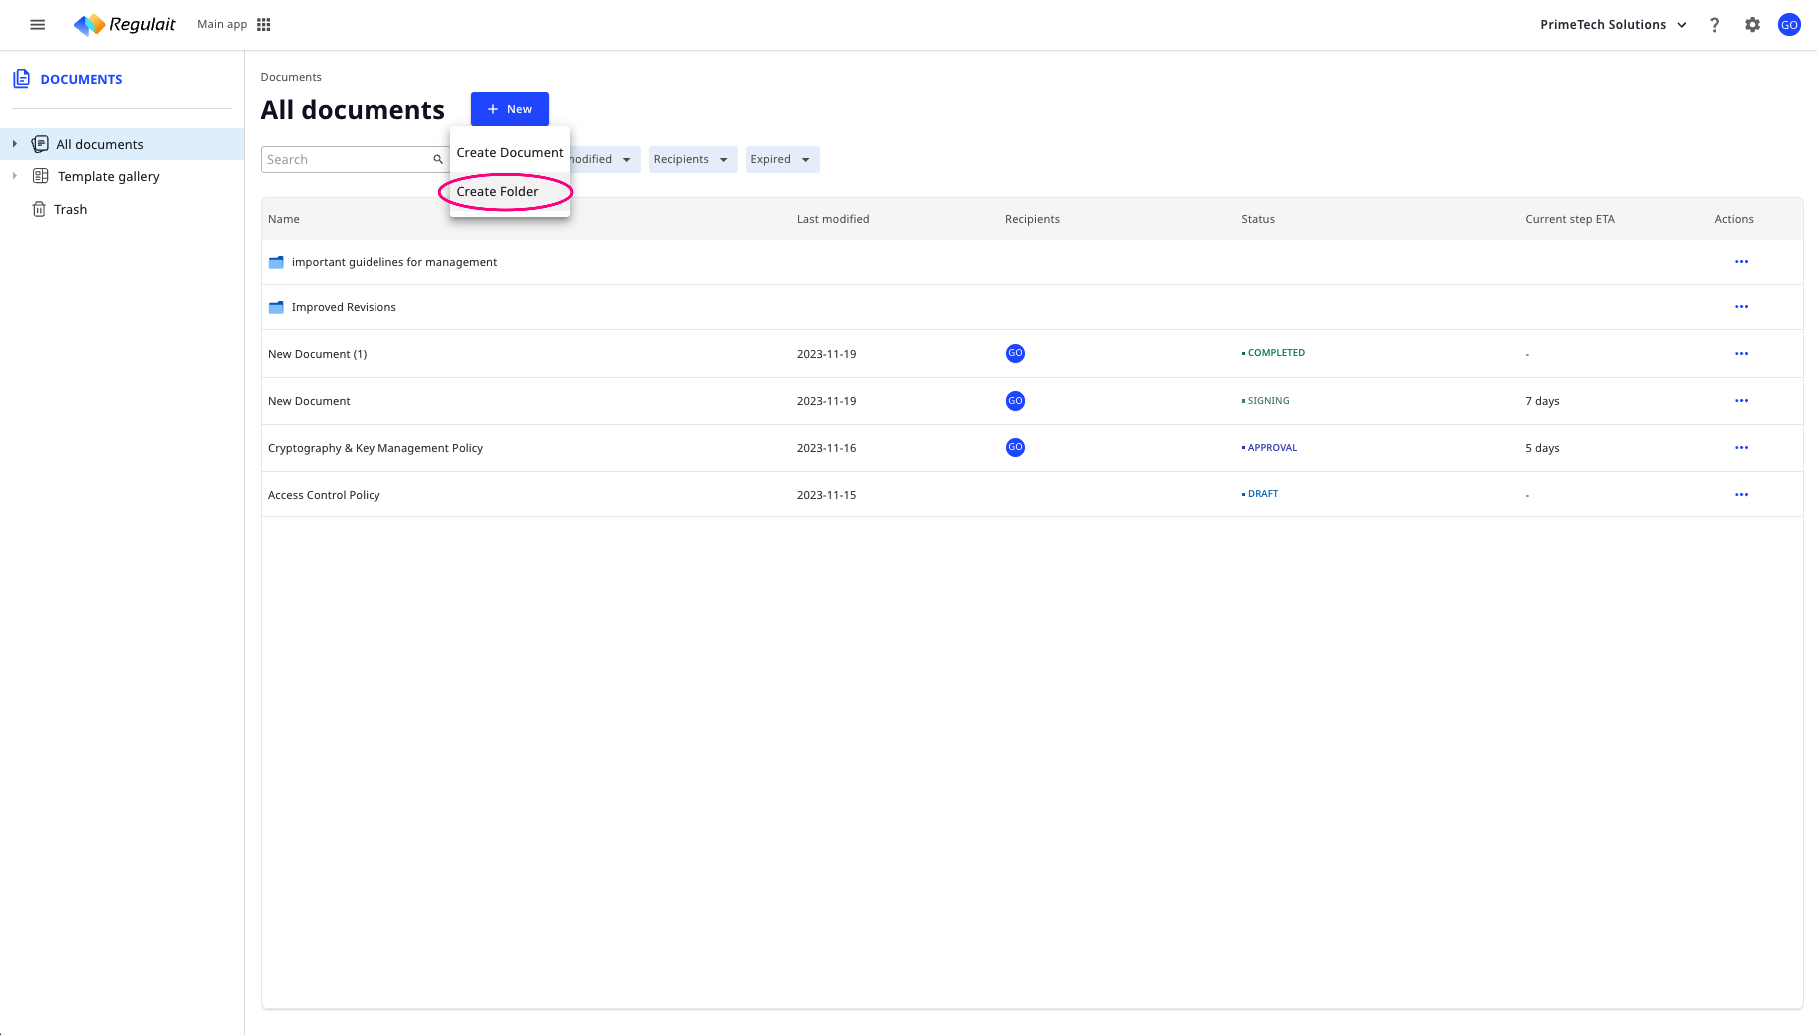Screen dimensions: 1817x1035
Task: Open the Main app grid launcher
Action: [x=264, y=25]
